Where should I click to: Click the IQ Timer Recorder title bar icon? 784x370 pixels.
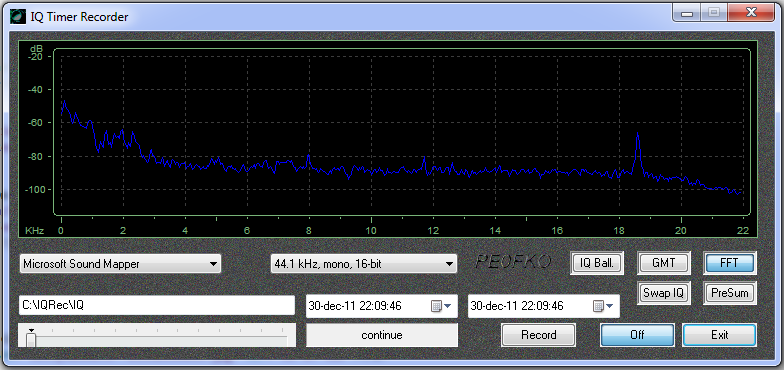[18, 16]
